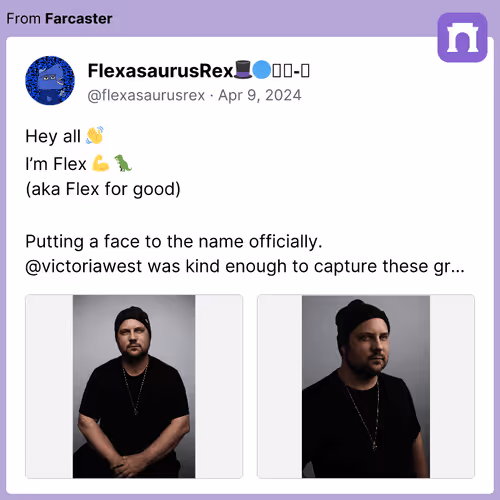
Task: Open the FlexasaurusRex display name
Action: (160, 71)
